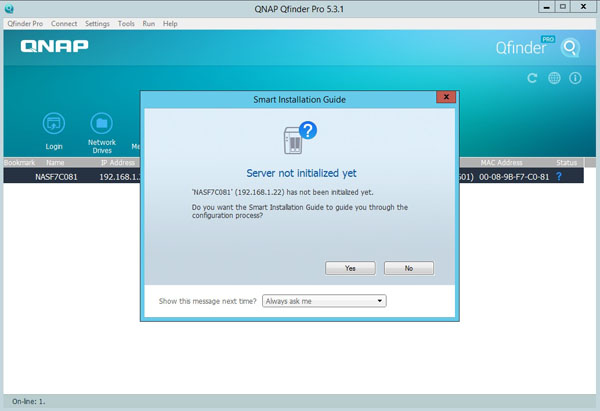Open the 'Always ask me' dropdown
Screen dimensions: 600x411
click(324, 301)
